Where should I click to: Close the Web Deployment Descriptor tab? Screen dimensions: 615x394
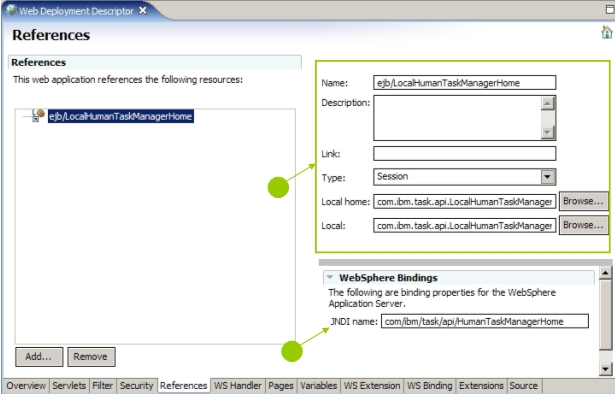[x=143, y=11]
